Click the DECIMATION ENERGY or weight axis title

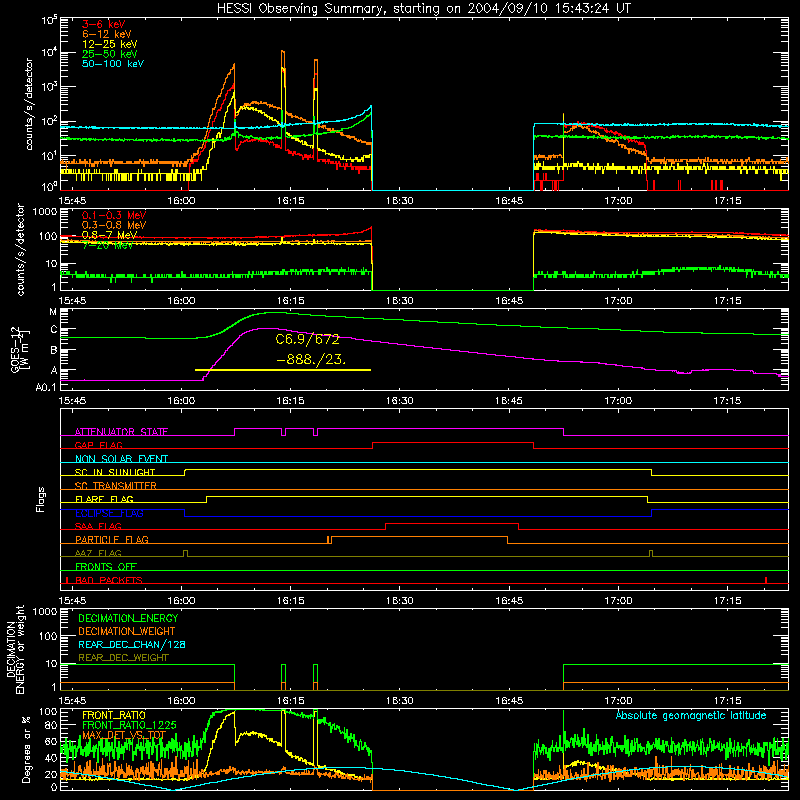[15, 649]
